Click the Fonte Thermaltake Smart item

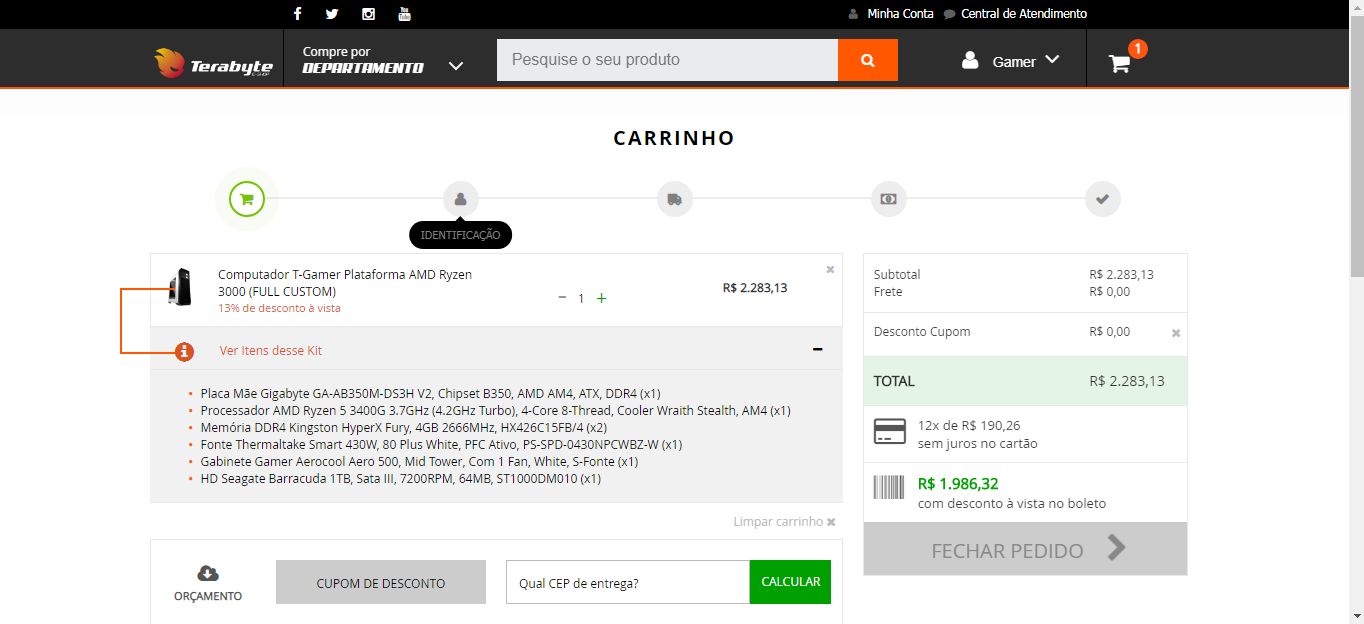(441, 444)
